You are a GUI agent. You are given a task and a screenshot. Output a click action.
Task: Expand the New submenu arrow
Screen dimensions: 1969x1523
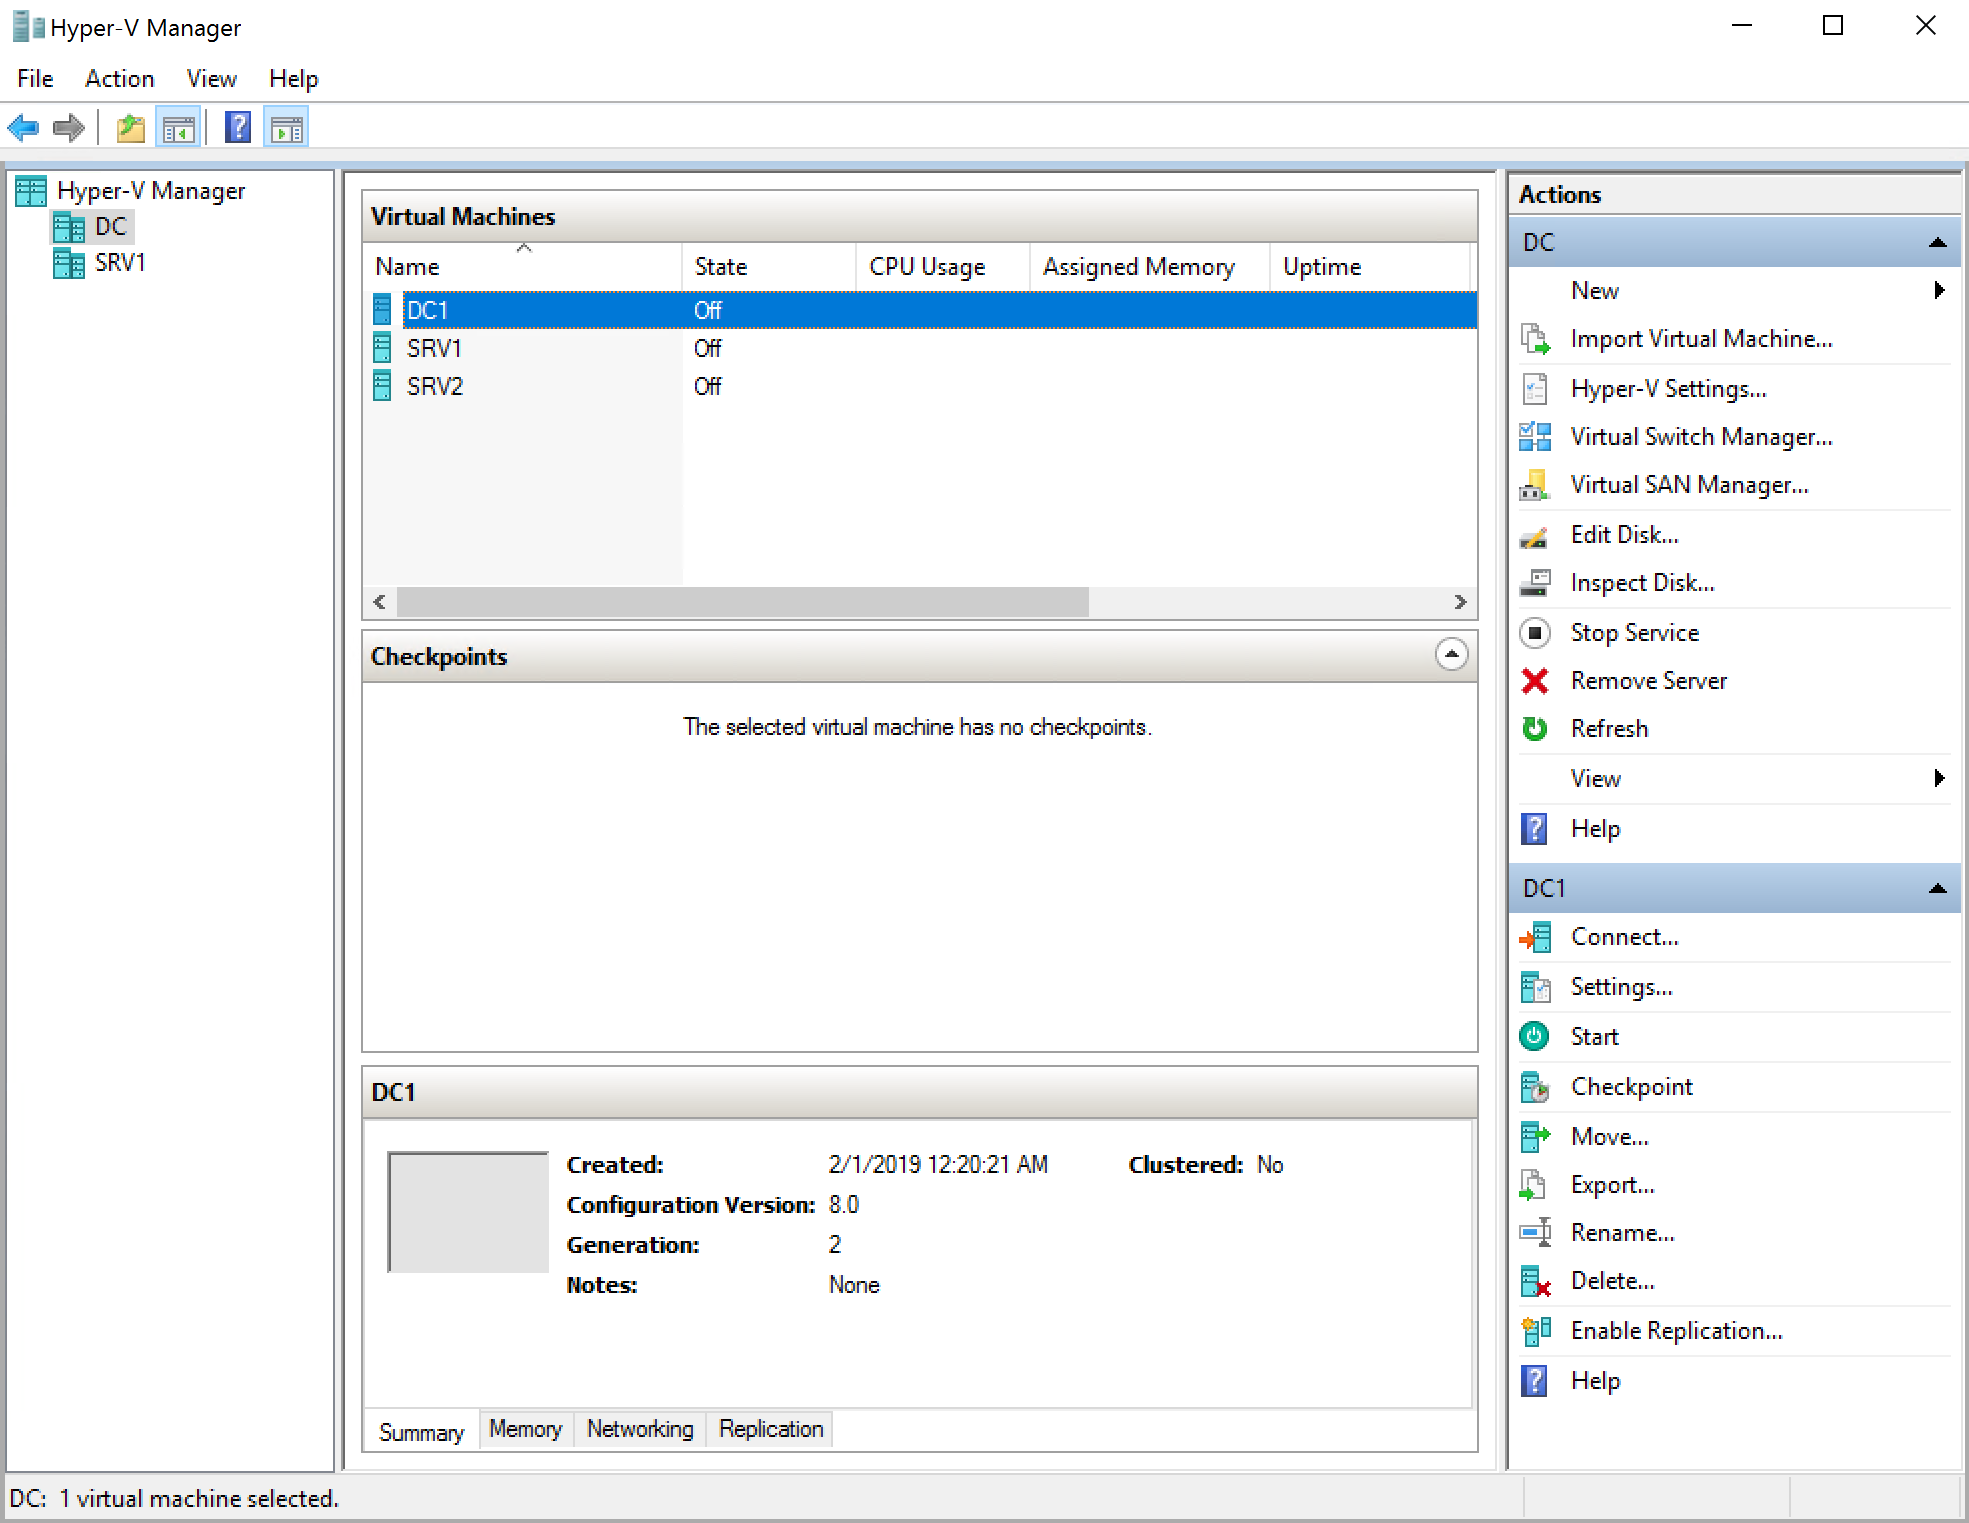coord(1938,290)
